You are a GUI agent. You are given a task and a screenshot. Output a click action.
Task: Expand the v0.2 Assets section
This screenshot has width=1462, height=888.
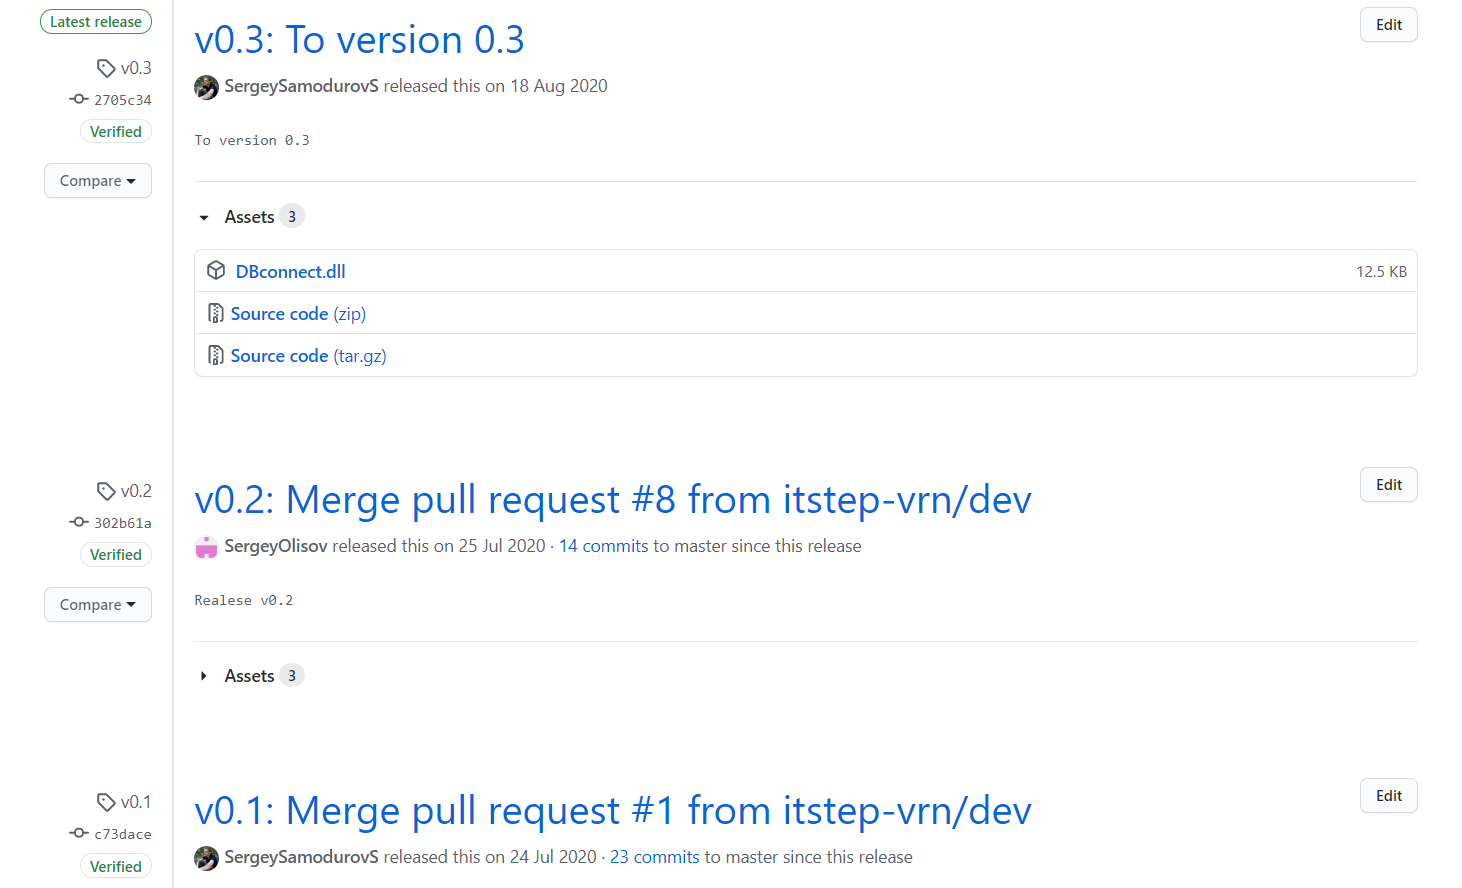pyautogui.click(x=204, y=676)
